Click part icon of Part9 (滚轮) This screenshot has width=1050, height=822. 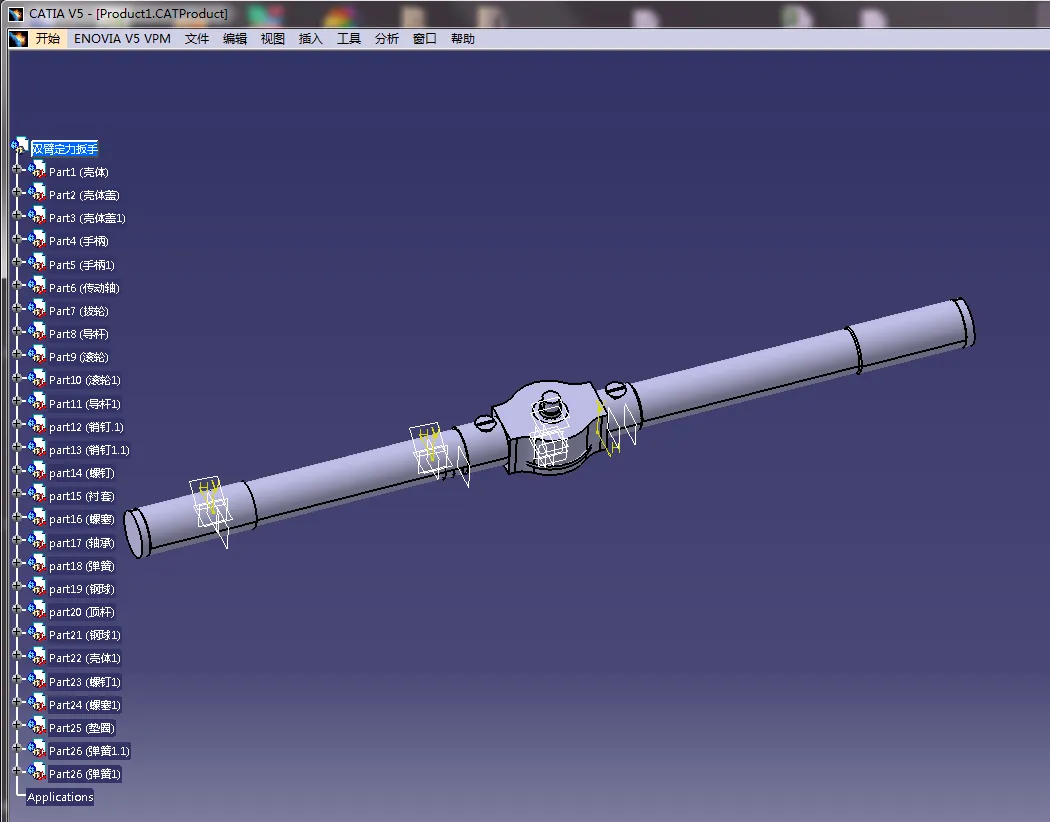pyautogui.click(x=38, y=355)
